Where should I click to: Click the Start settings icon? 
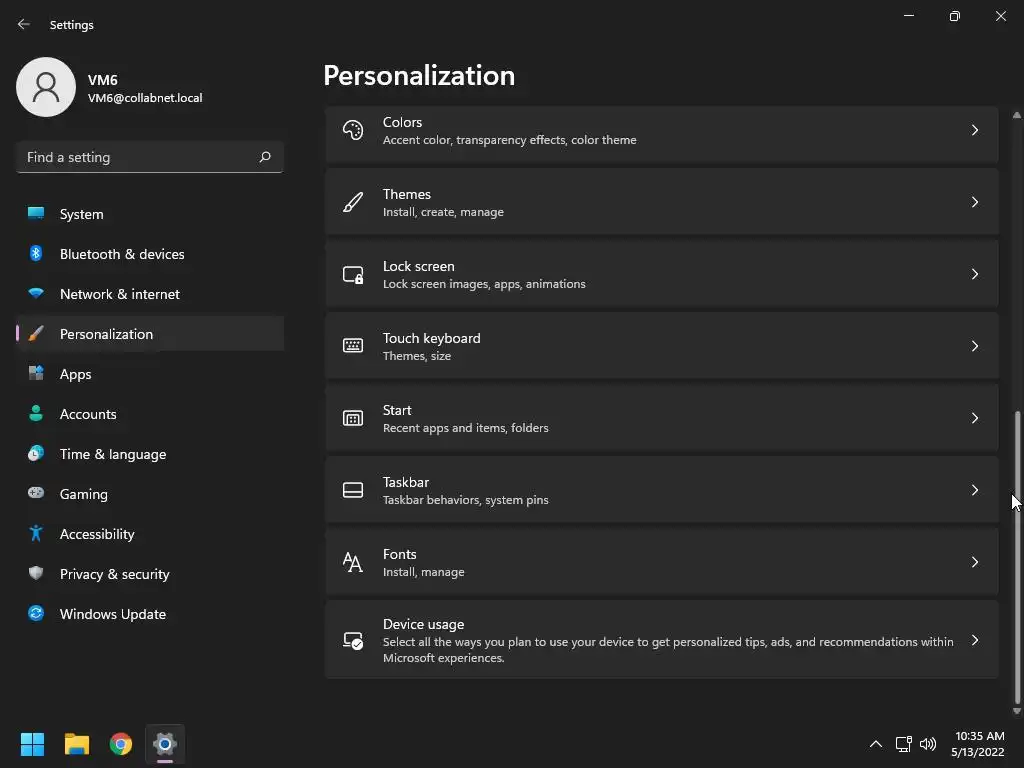353,418
